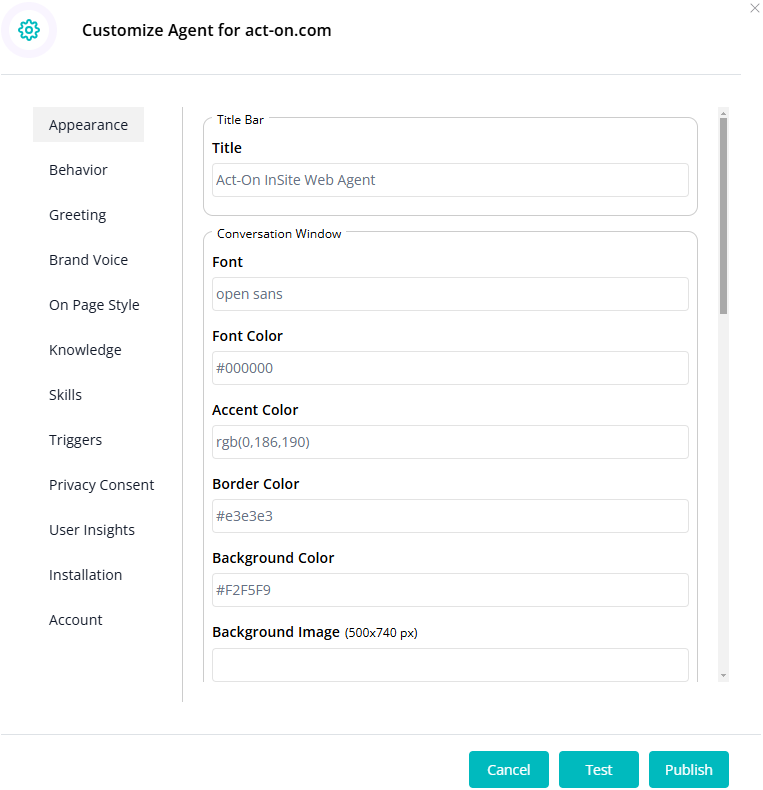The width and height of the screenshot is (763, 790).
Task: Open the Behavior section
Action: click(78, 170)
